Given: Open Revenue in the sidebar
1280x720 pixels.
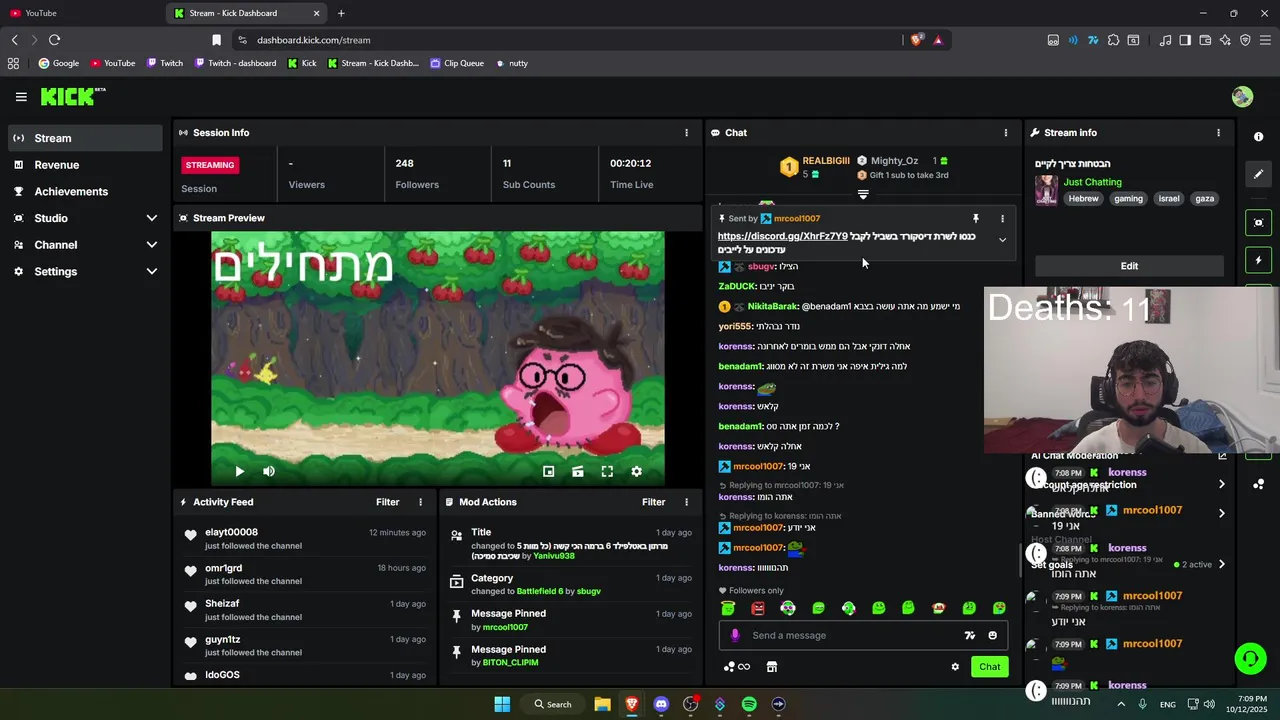Looking at the screenshot, I should coord(85,165).
